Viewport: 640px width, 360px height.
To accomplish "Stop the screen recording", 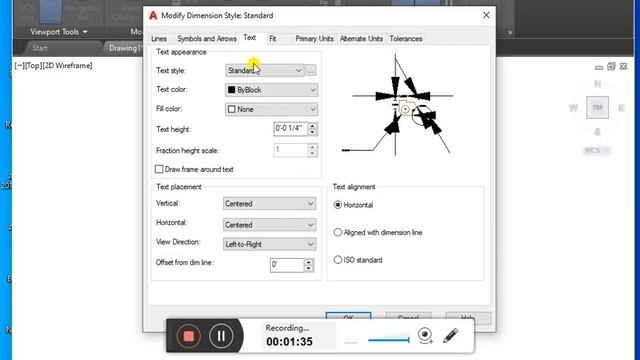I will (x=189, y=336).
